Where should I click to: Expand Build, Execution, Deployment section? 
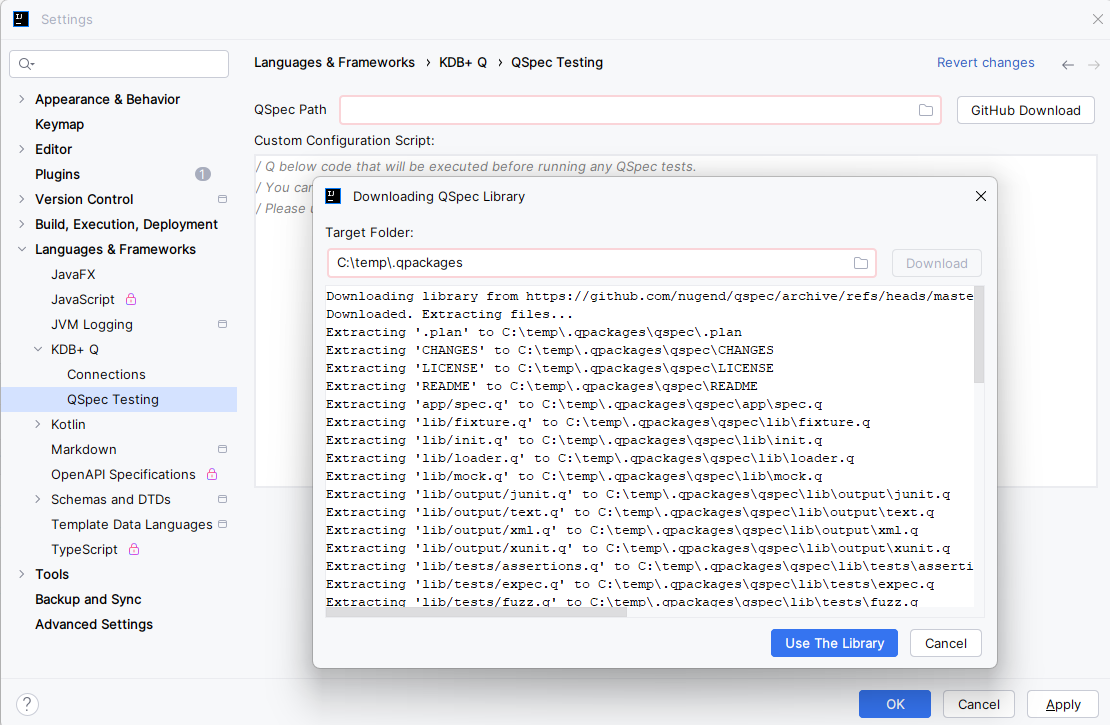point(21,224)
